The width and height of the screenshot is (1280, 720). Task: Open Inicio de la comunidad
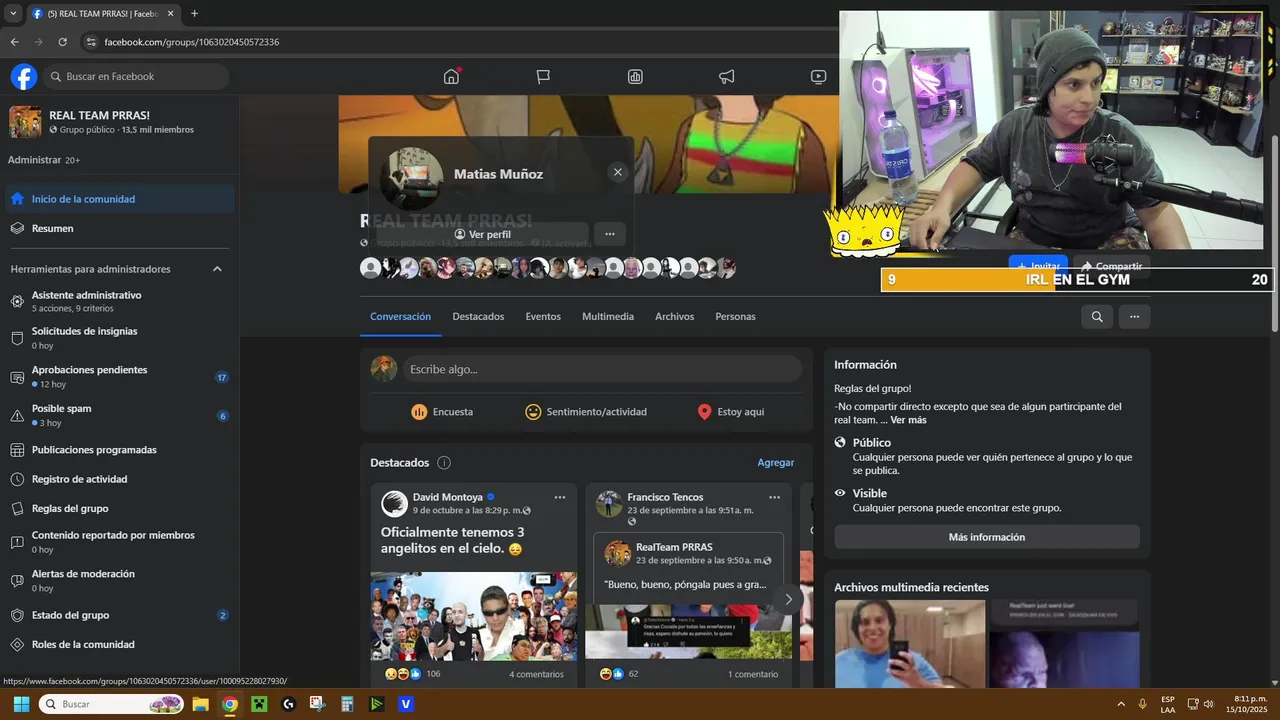(x=120, y=199)
